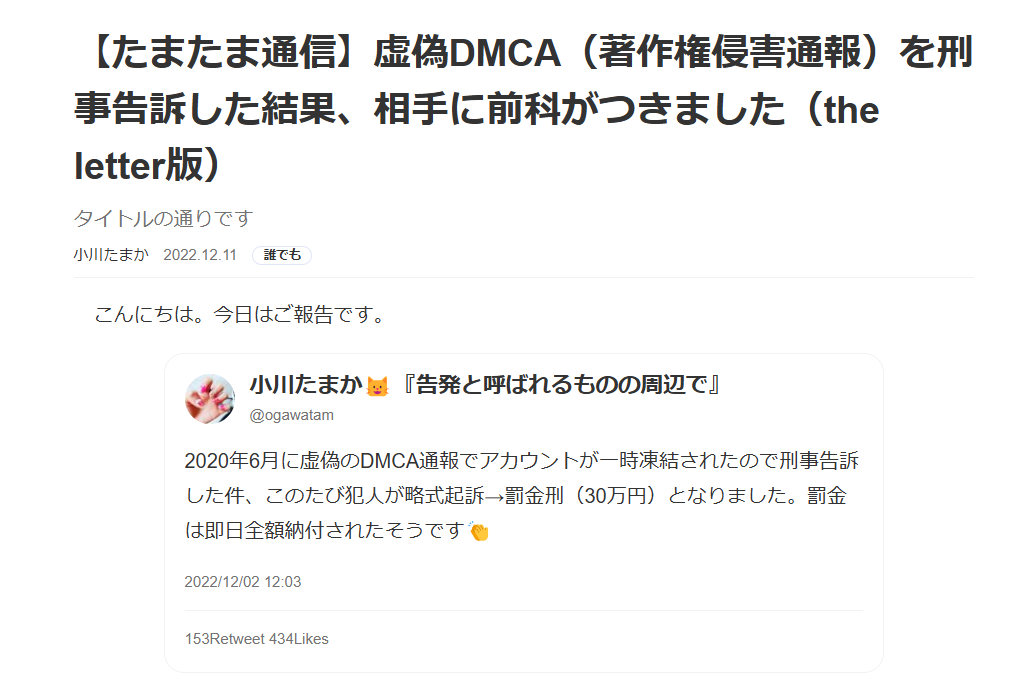Click the subtitle タイトルの通りです

pos(163,218)
